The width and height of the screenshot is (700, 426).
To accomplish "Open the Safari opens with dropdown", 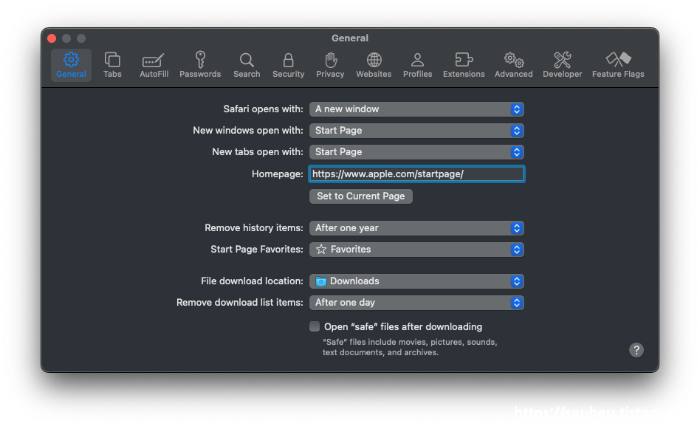I will click(x=417, y=109).
